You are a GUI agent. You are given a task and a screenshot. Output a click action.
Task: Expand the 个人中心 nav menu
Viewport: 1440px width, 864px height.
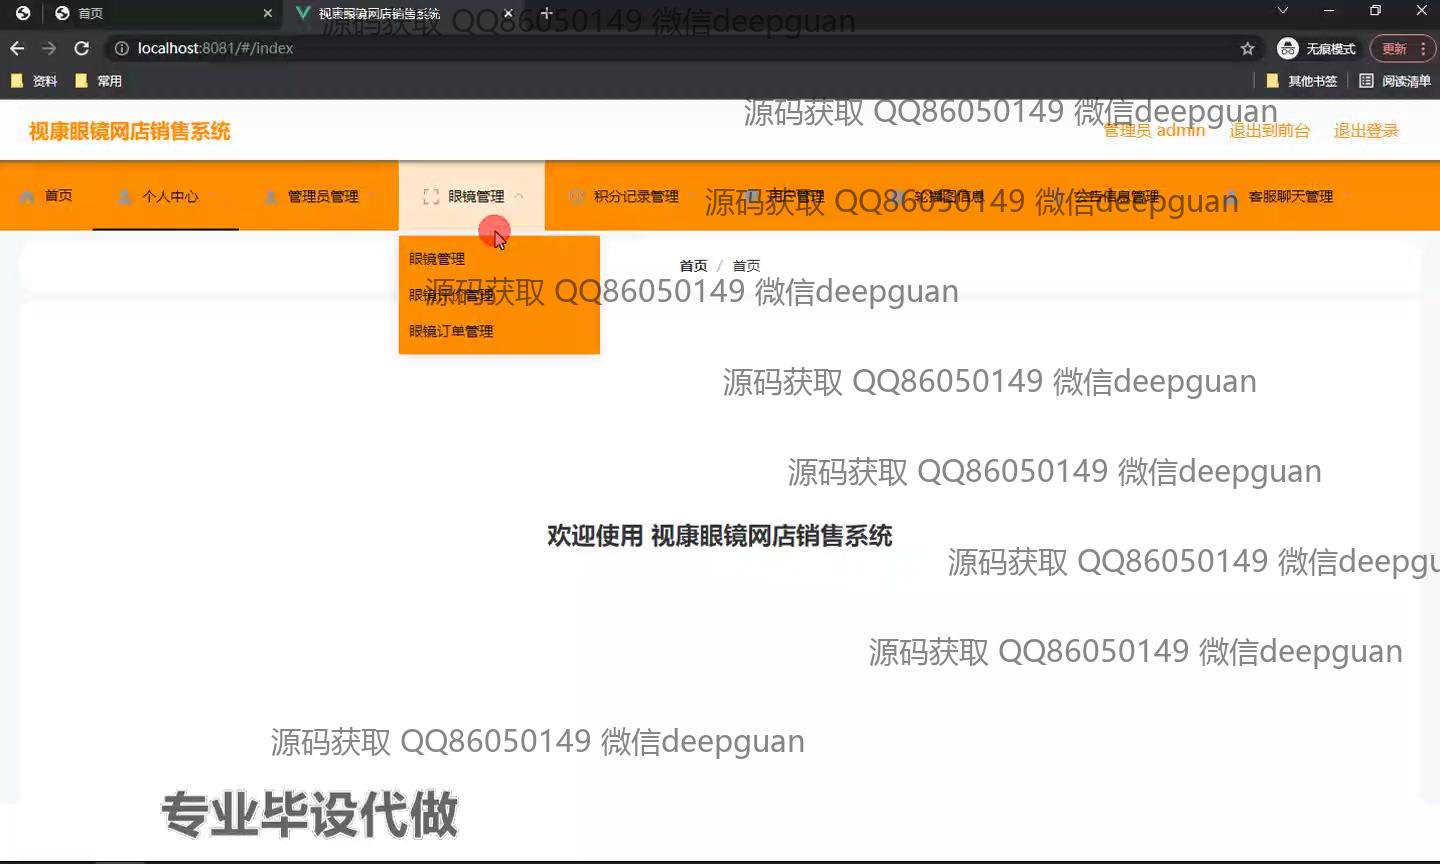click(x=166, y=196)
